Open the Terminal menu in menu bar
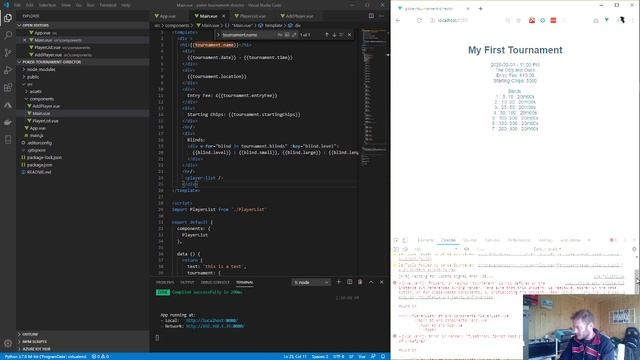 [108, 5]
